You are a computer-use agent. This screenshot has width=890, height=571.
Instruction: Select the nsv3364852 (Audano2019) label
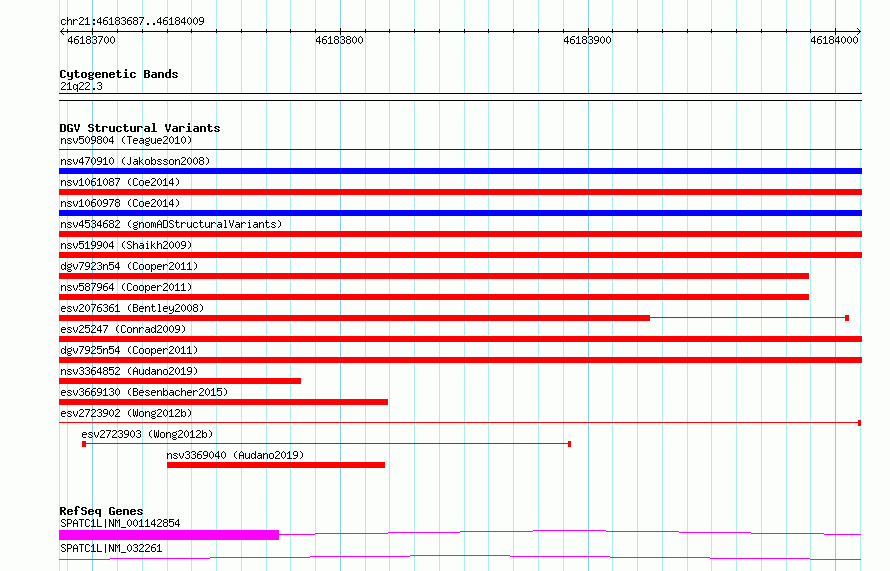point(129,371)
